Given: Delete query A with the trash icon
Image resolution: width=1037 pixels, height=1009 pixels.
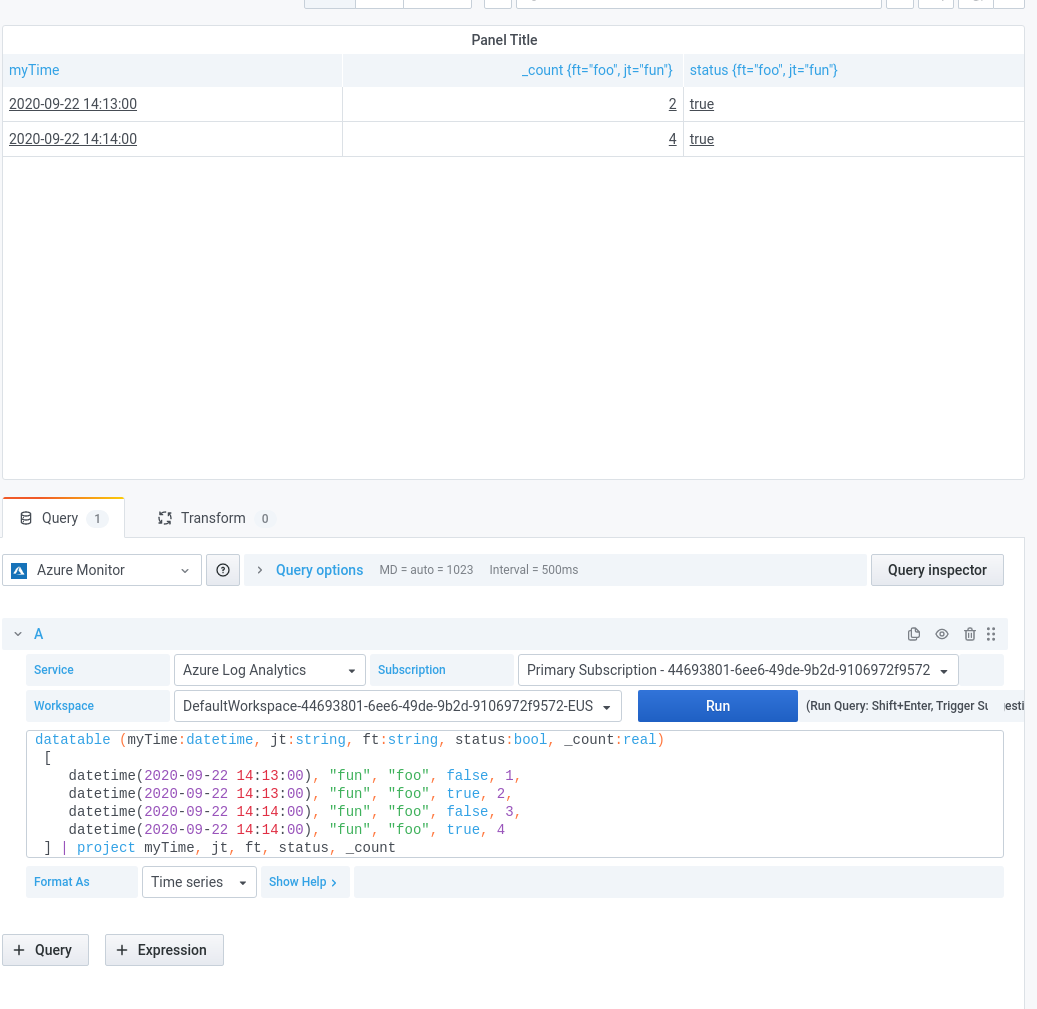Looking at the screenshot, I should pyautogui.click(x=970, y=634).
